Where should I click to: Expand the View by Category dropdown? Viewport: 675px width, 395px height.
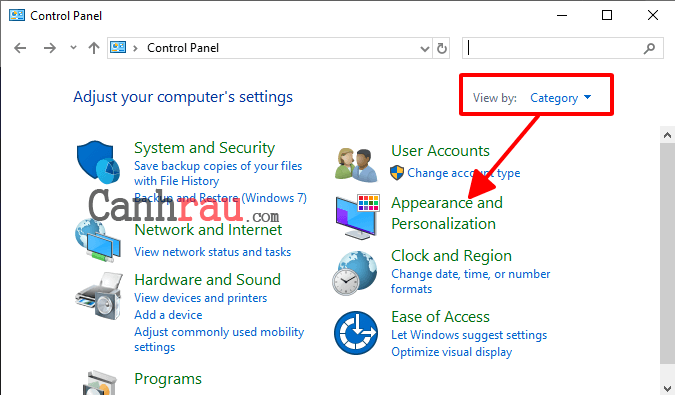click(x=560, y=98)
